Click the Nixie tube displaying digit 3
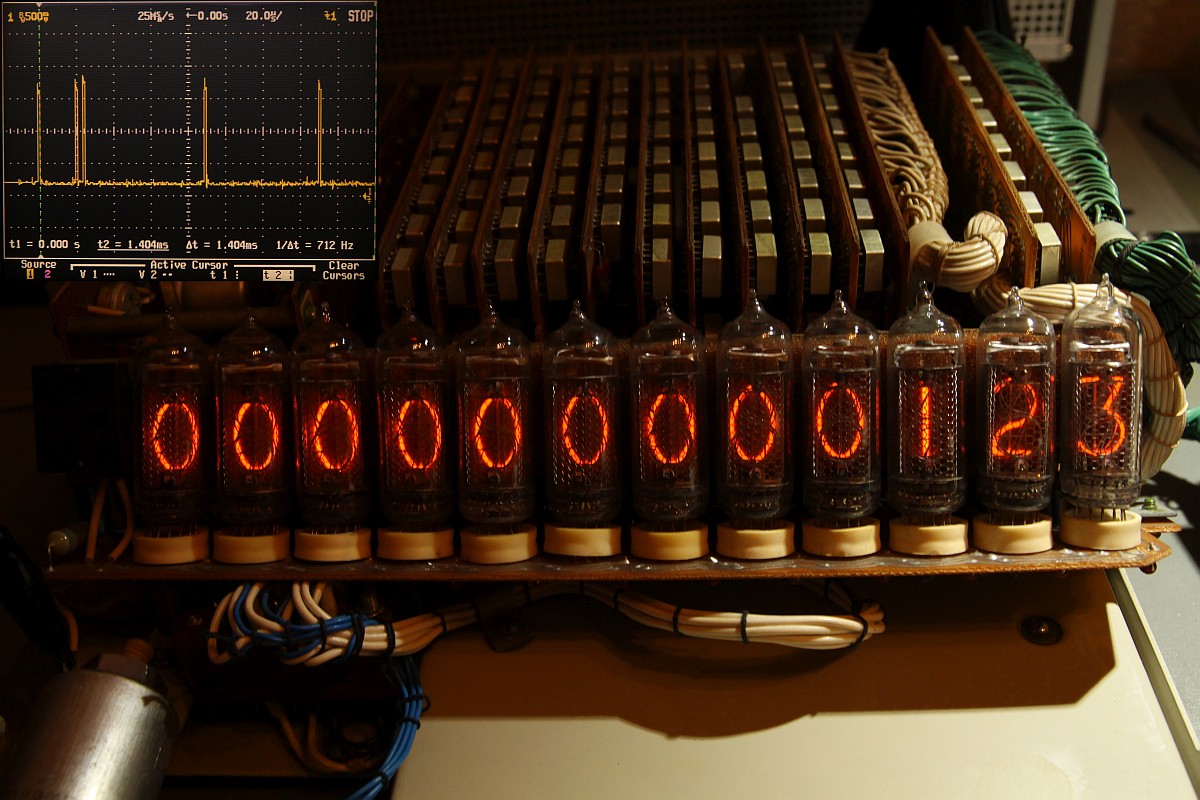 (x=1101, y=415)
